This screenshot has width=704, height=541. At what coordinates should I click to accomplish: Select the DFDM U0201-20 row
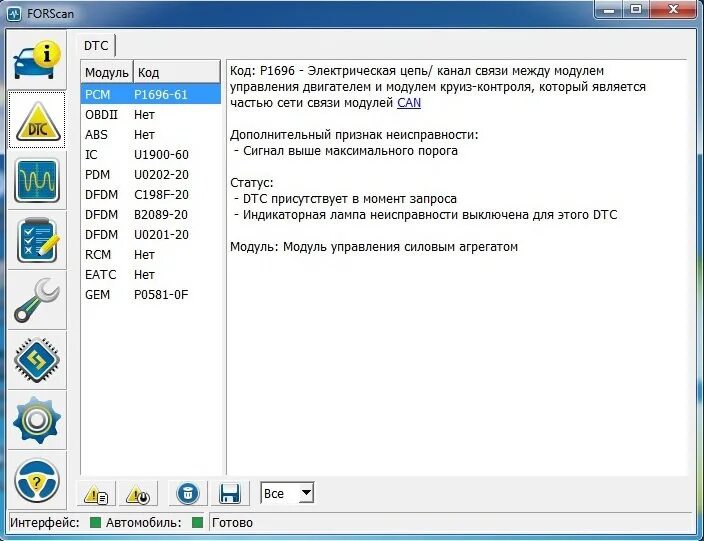click(151, 235)
